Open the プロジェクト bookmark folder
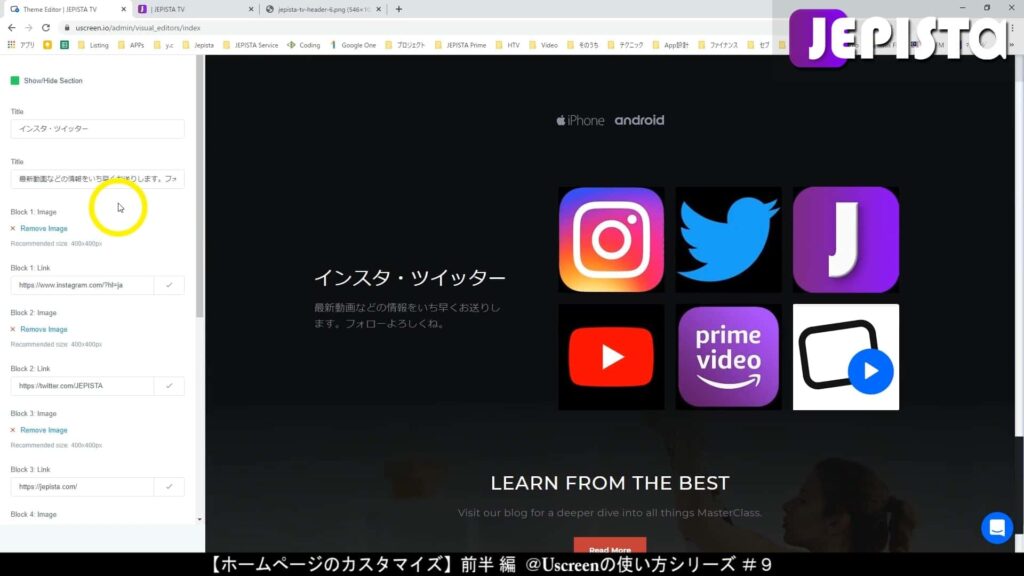1024x576 pixels. click(405, 45)
